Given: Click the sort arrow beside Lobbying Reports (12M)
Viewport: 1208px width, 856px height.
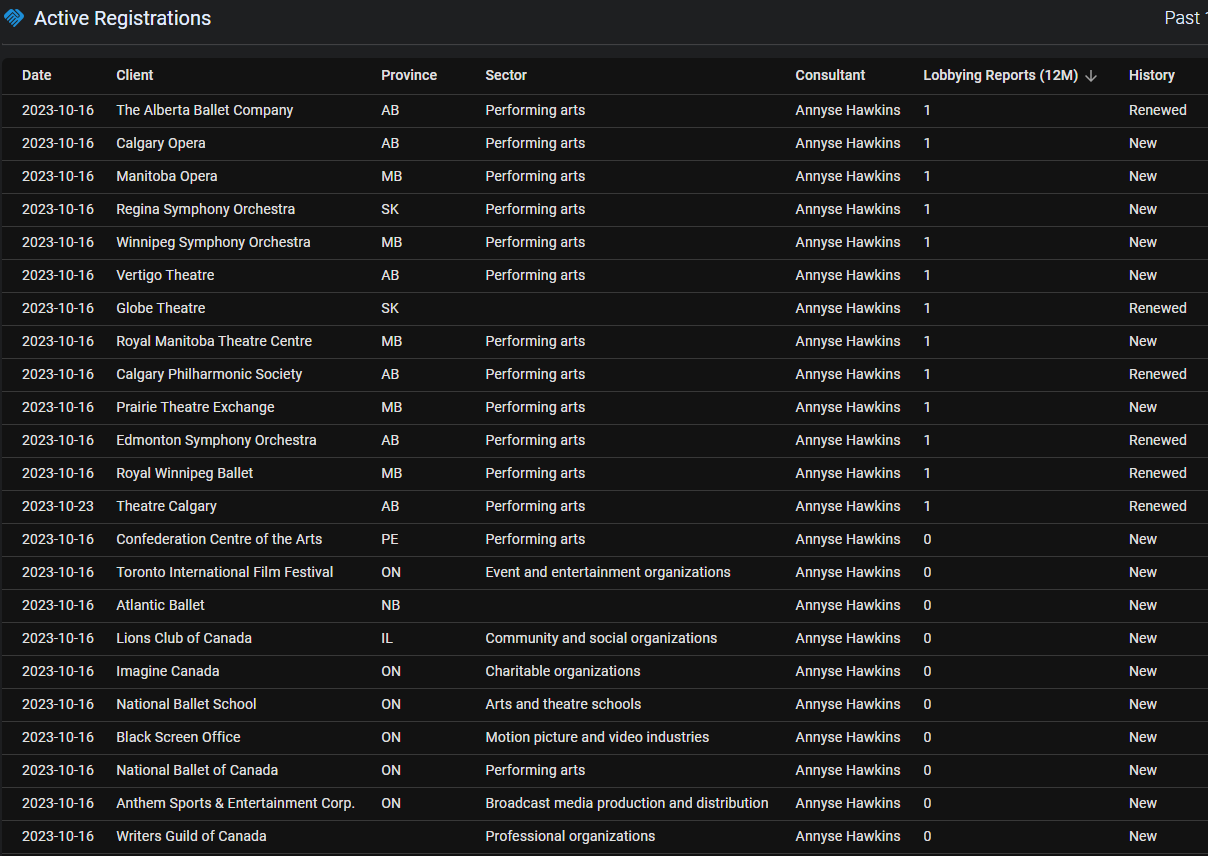Looking at the screenshot, I should [1091, 76].
